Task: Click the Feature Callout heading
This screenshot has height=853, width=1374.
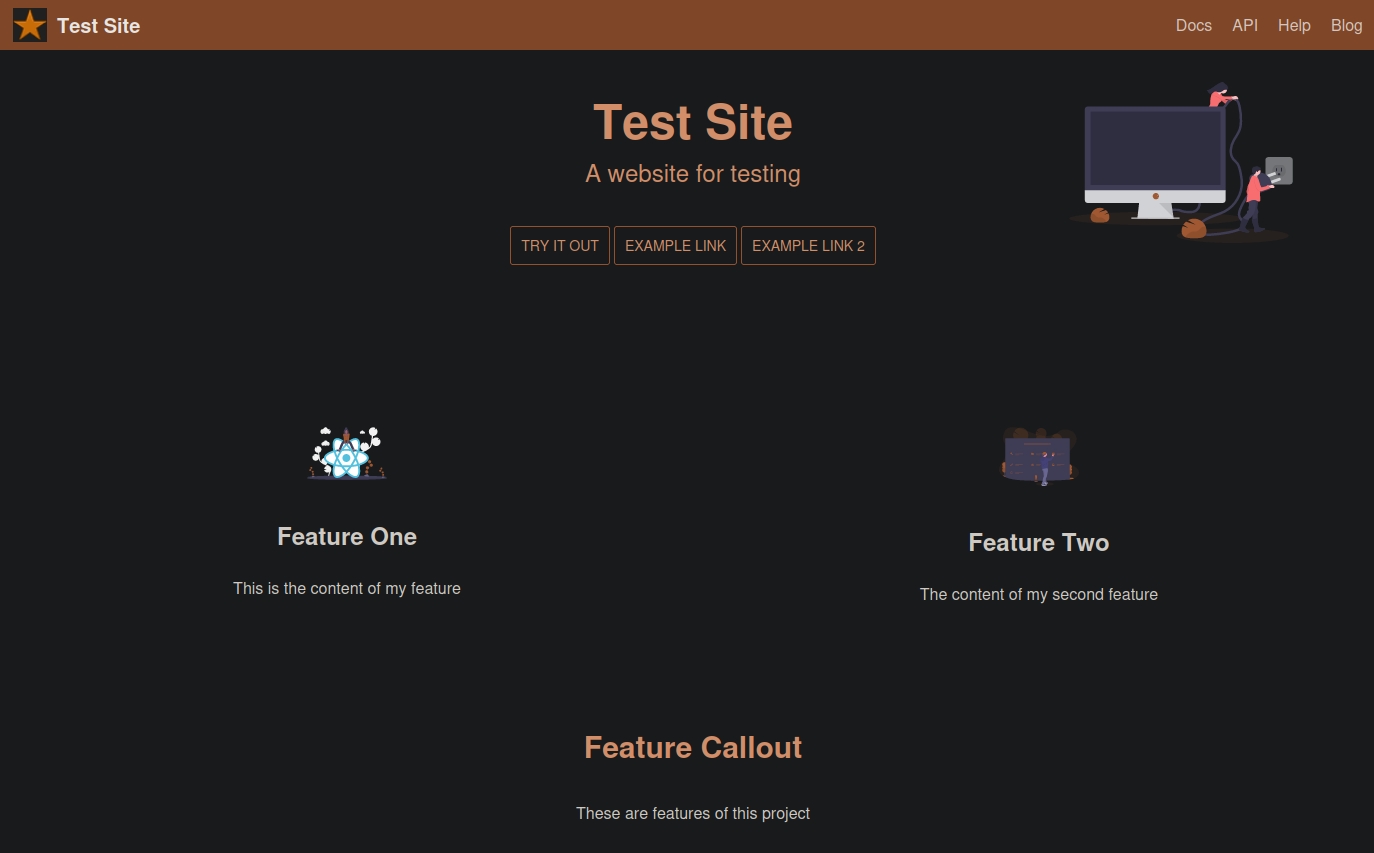Action: [692, 748]
